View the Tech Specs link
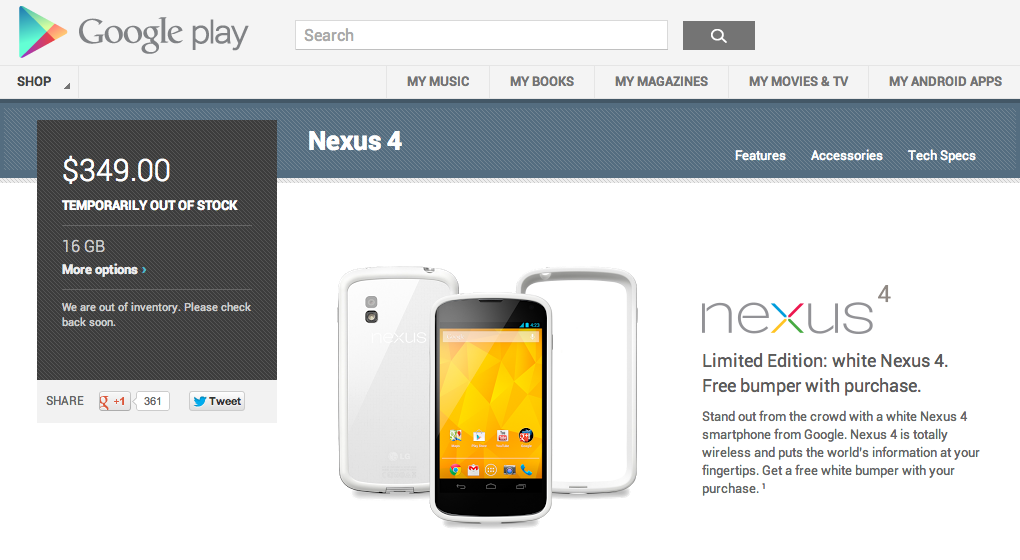The width and height of the screenshot is (1020, 560). point(942,155)
